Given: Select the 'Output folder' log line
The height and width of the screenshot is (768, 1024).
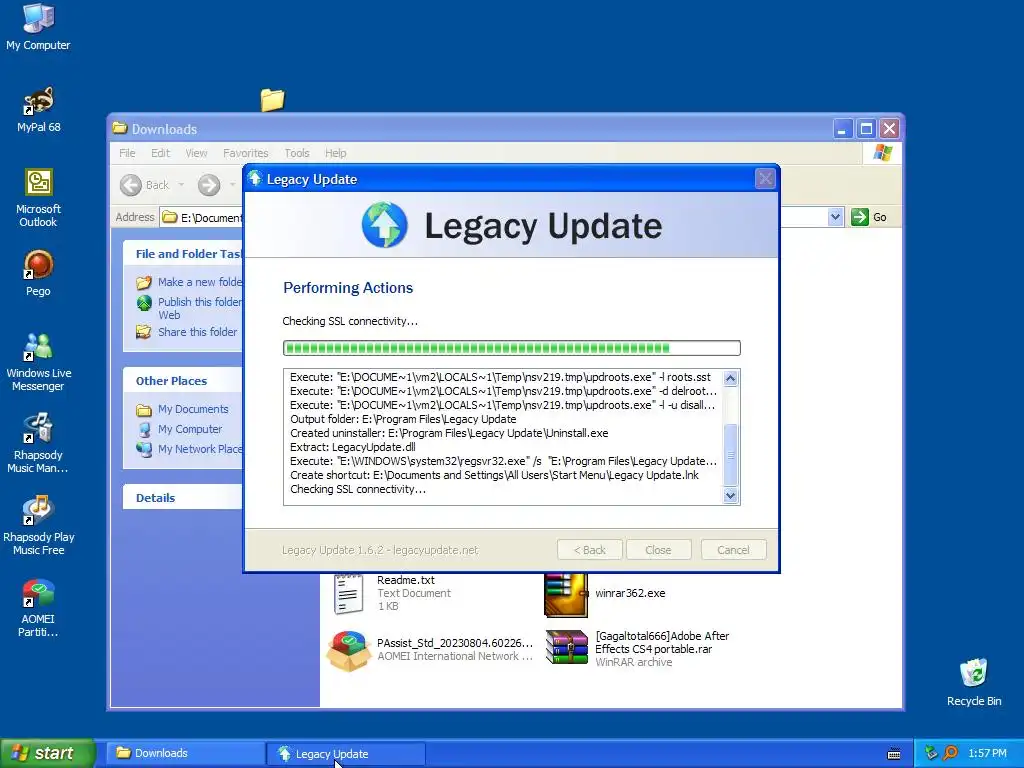Looking at the screenshot, I should pyautogui.click(x=403, y=419).
